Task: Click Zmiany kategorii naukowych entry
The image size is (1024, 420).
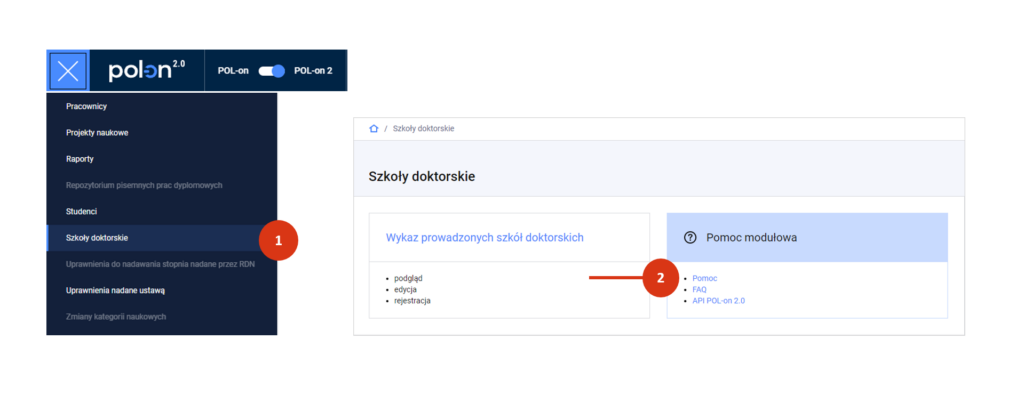Action: 116,316
